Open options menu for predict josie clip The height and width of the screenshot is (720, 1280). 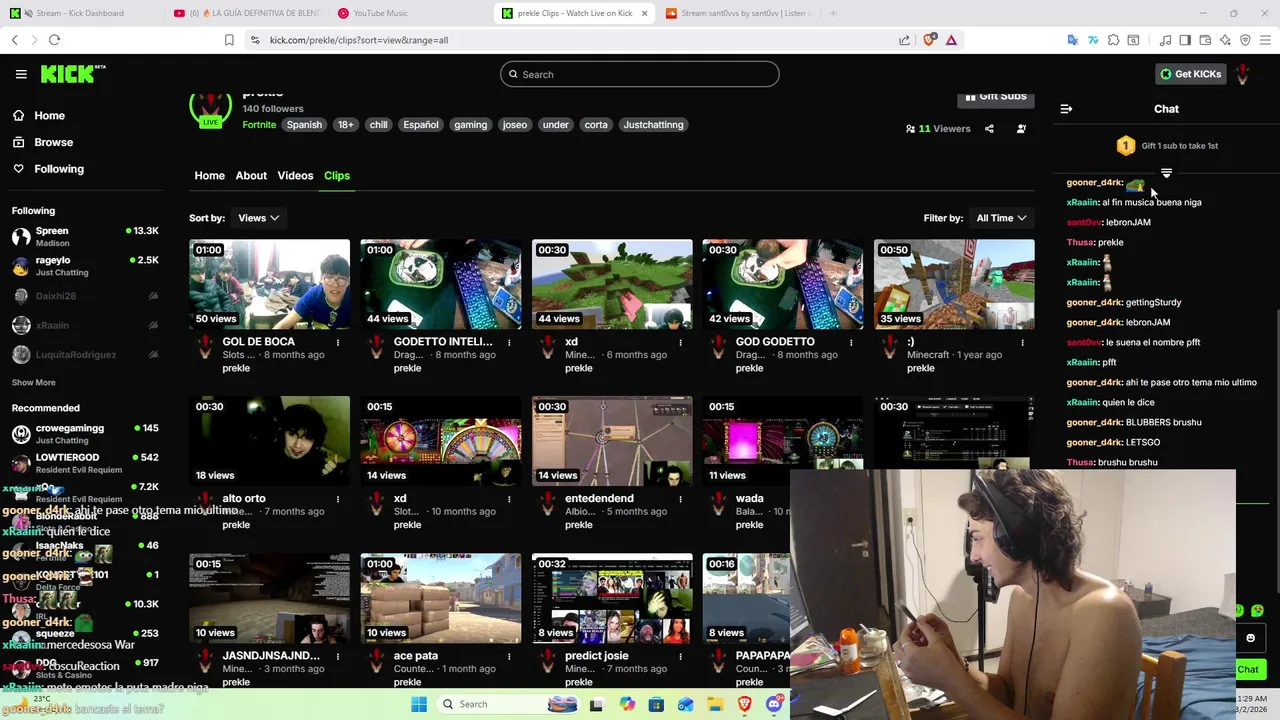pyautogui.click(x=680, y=656)
